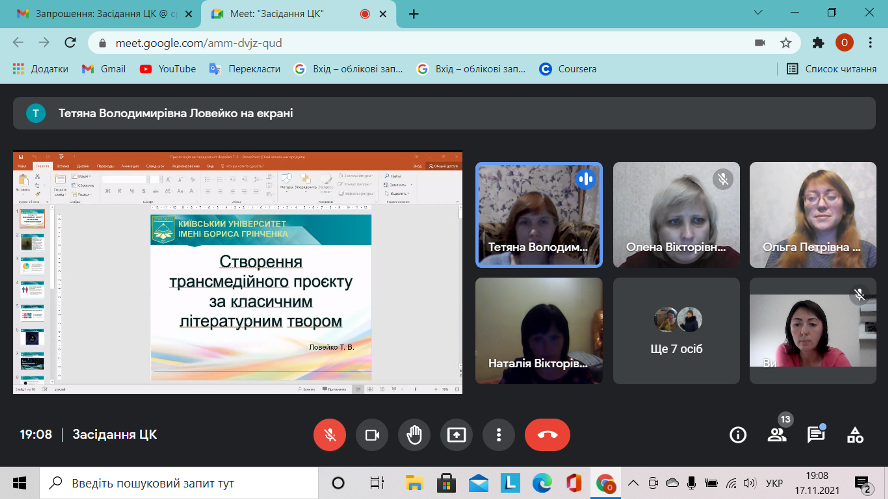
Task: Open Mail app from the taskbar
Action: point(479,483)
